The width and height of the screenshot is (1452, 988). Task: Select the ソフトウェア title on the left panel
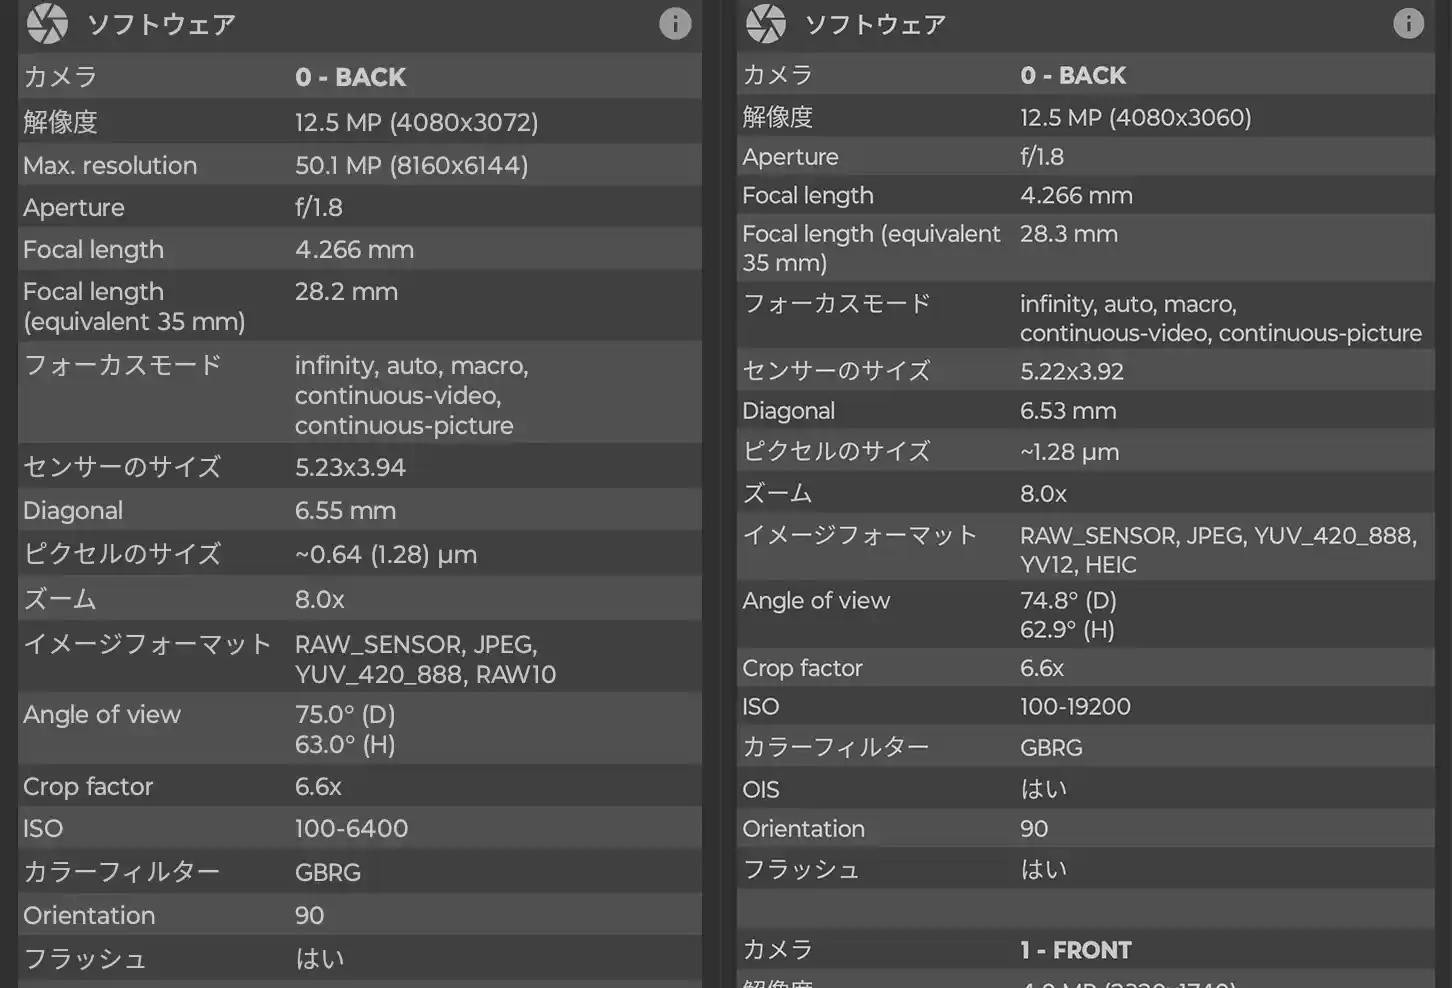161,23
